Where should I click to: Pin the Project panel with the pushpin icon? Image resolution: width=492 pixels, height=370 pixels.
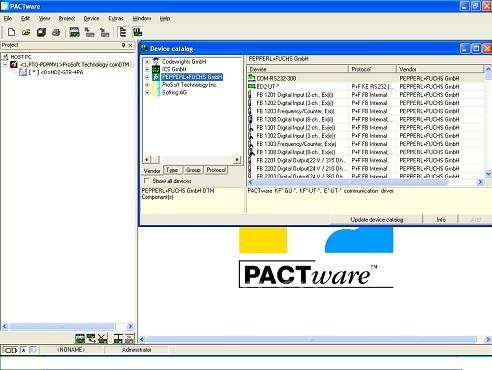point(123,45)
